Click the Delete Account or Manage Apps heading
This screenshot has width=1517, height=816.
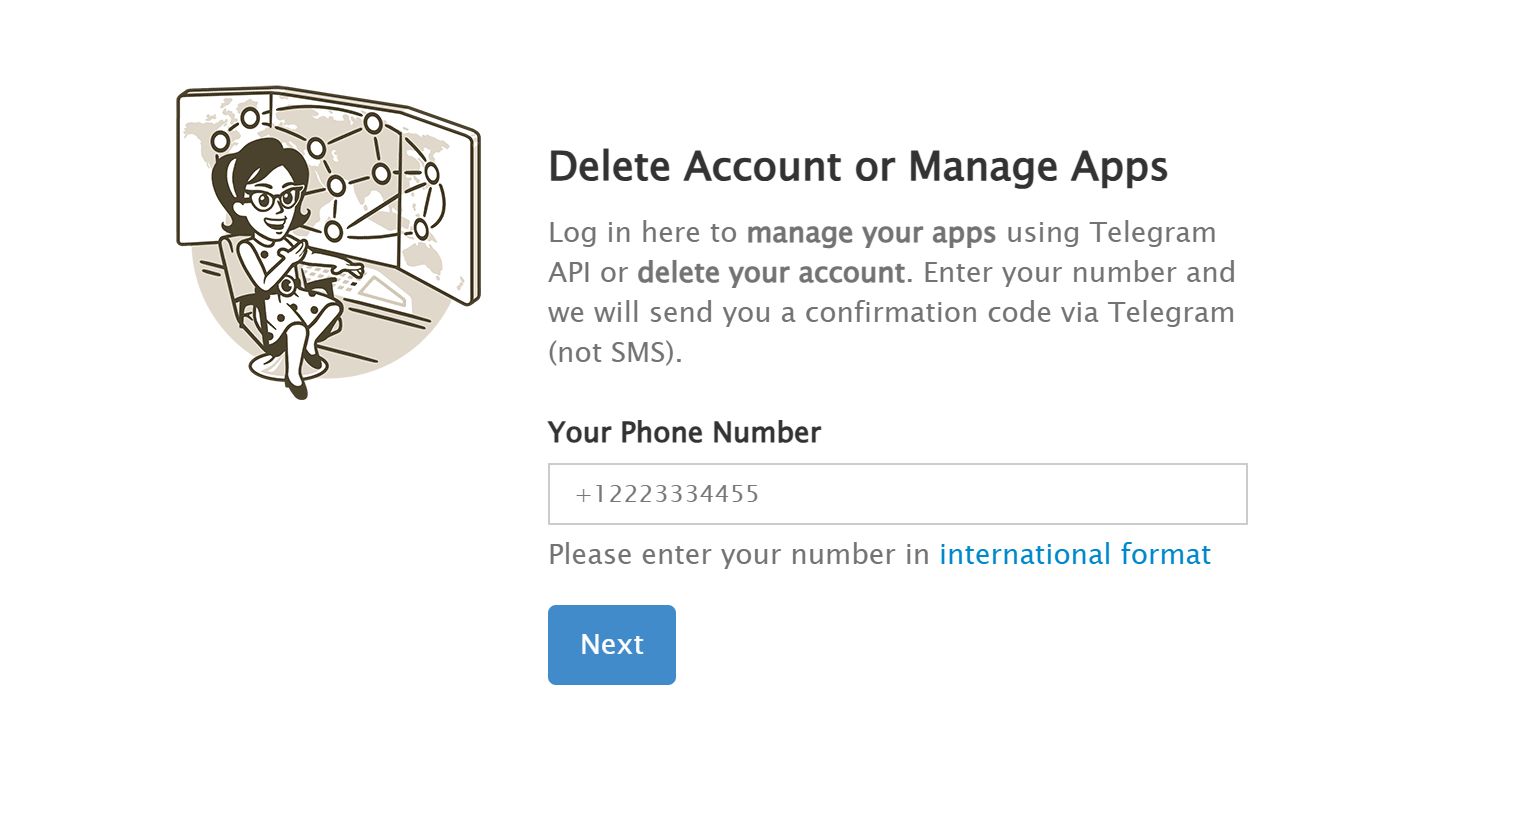coord(857,166)
